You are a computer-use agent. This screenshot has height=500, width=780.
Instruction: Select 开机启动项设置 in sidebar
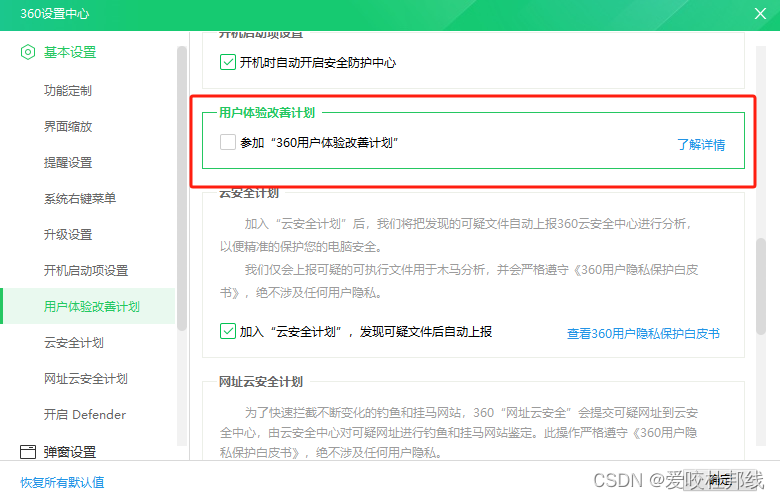pos(86,271)
